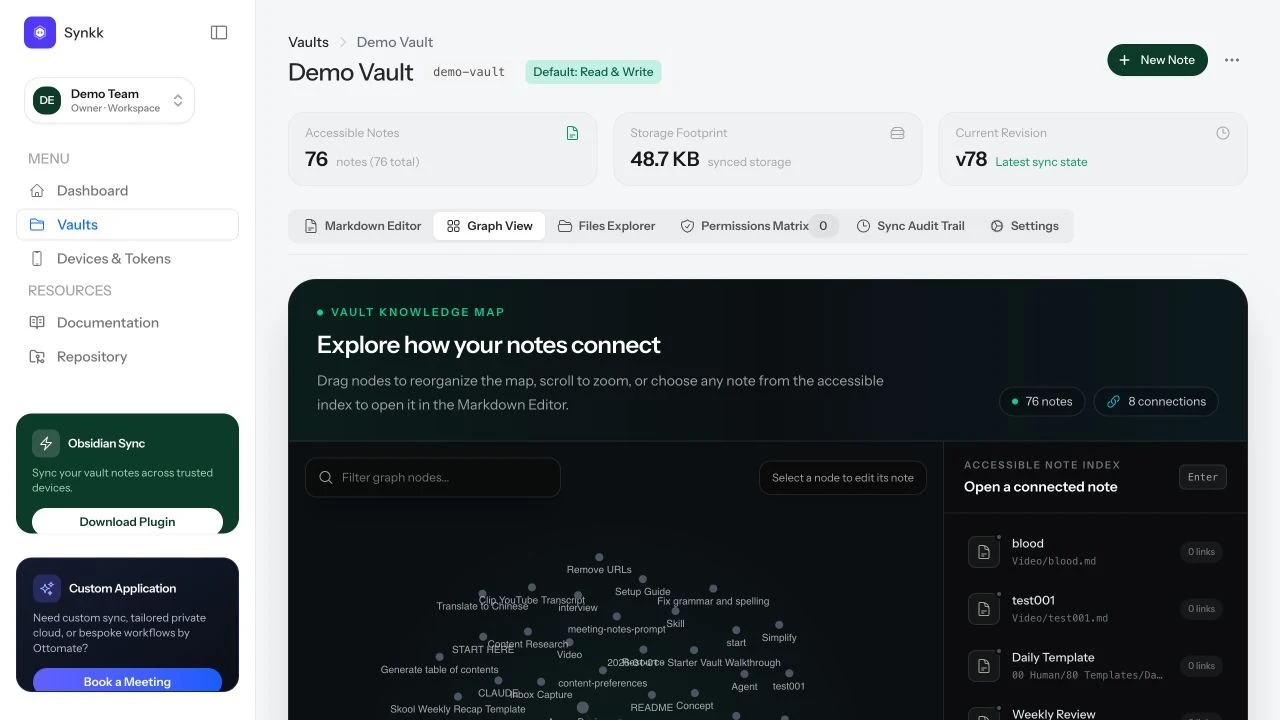Click the Dashboard home icon
Image resolution: width=1280 pixels, height=720 pixels.
[37, 190]
